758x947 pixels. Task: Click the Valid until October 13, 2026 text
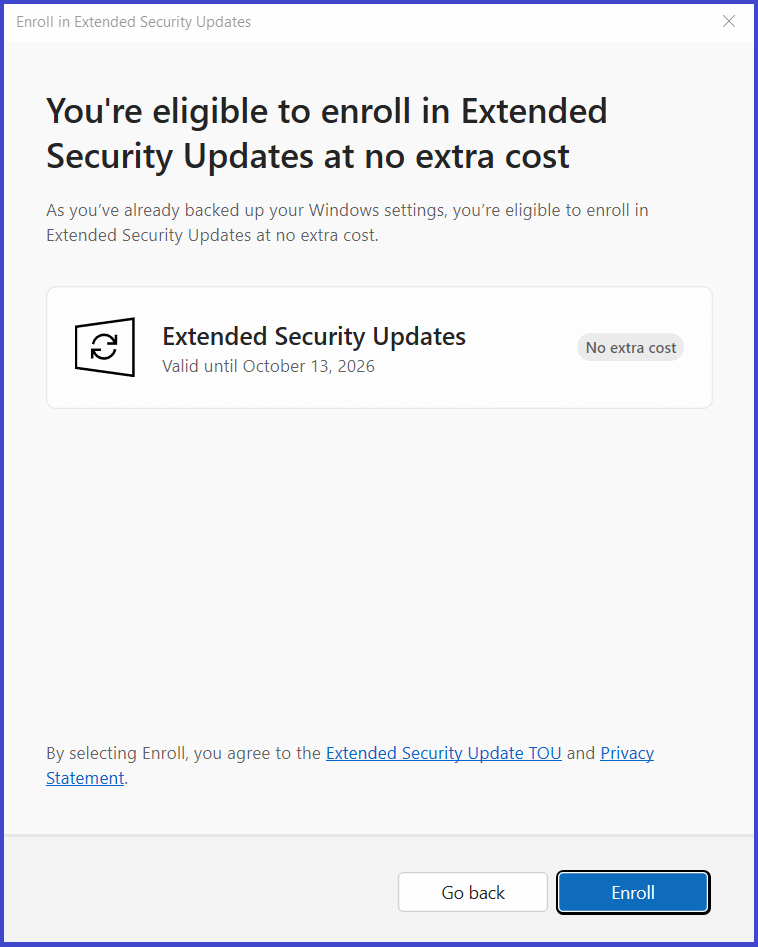click(x=268, y=366)
